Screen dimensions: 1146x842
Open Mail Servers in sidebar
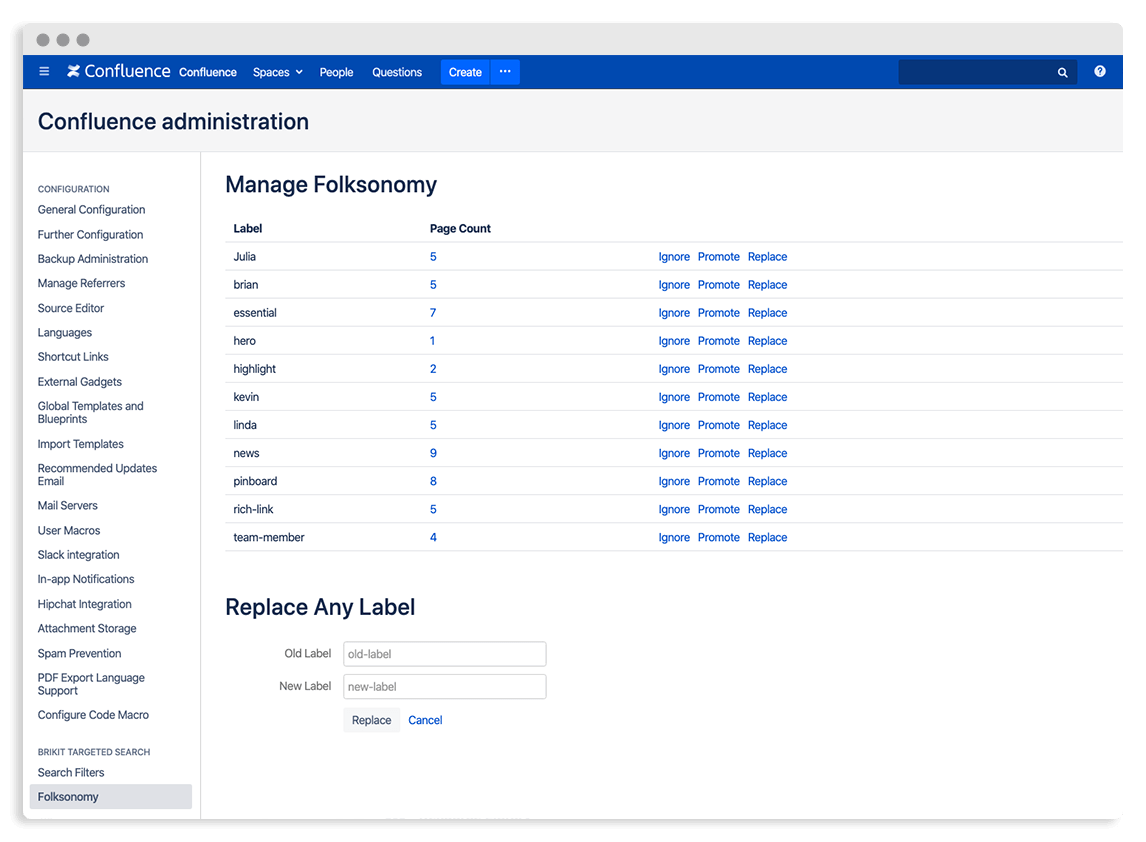pyautogui.click(x=67, y=506)
